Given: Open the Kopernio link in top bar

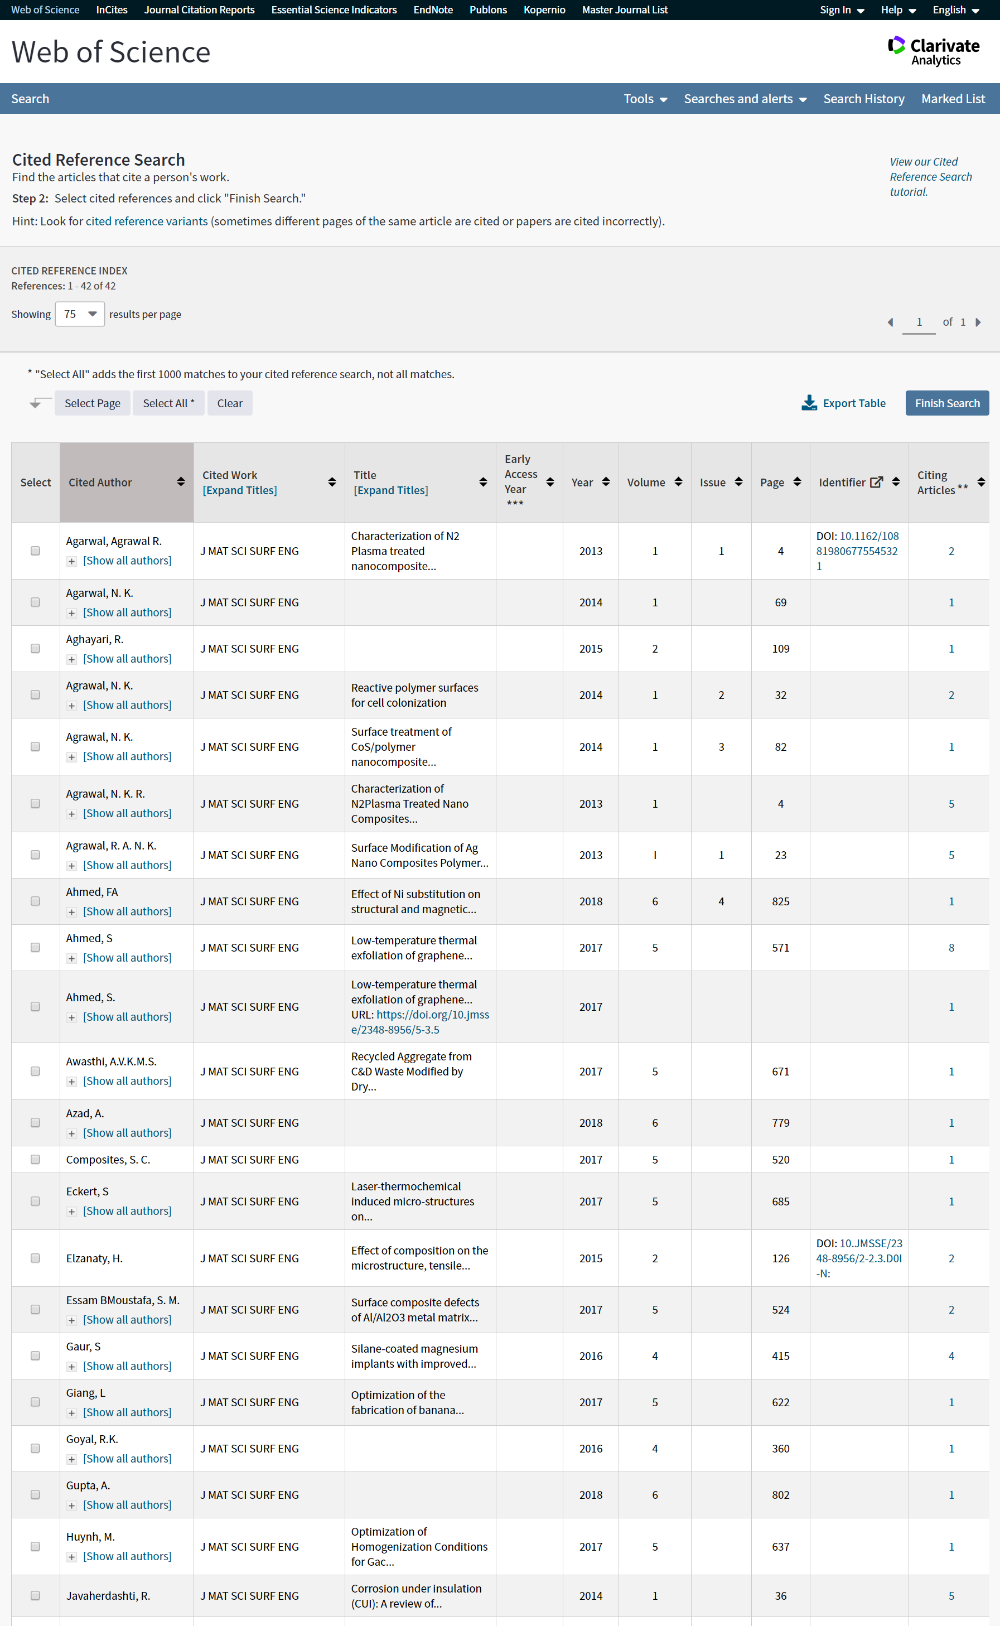Looking at the screenshot, I should tap(544, 10).
